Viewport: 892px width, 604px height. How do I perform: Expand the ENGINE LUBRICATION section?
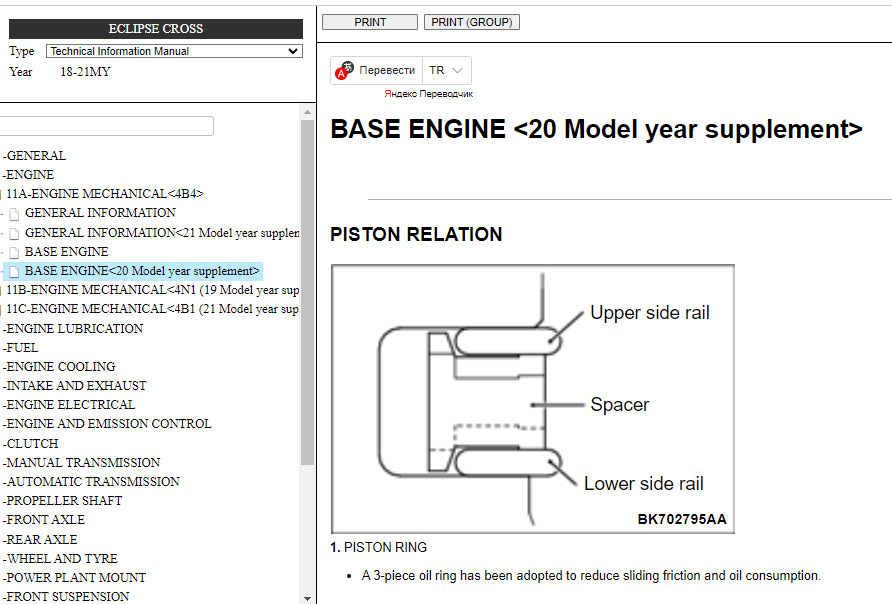[73, 329]
